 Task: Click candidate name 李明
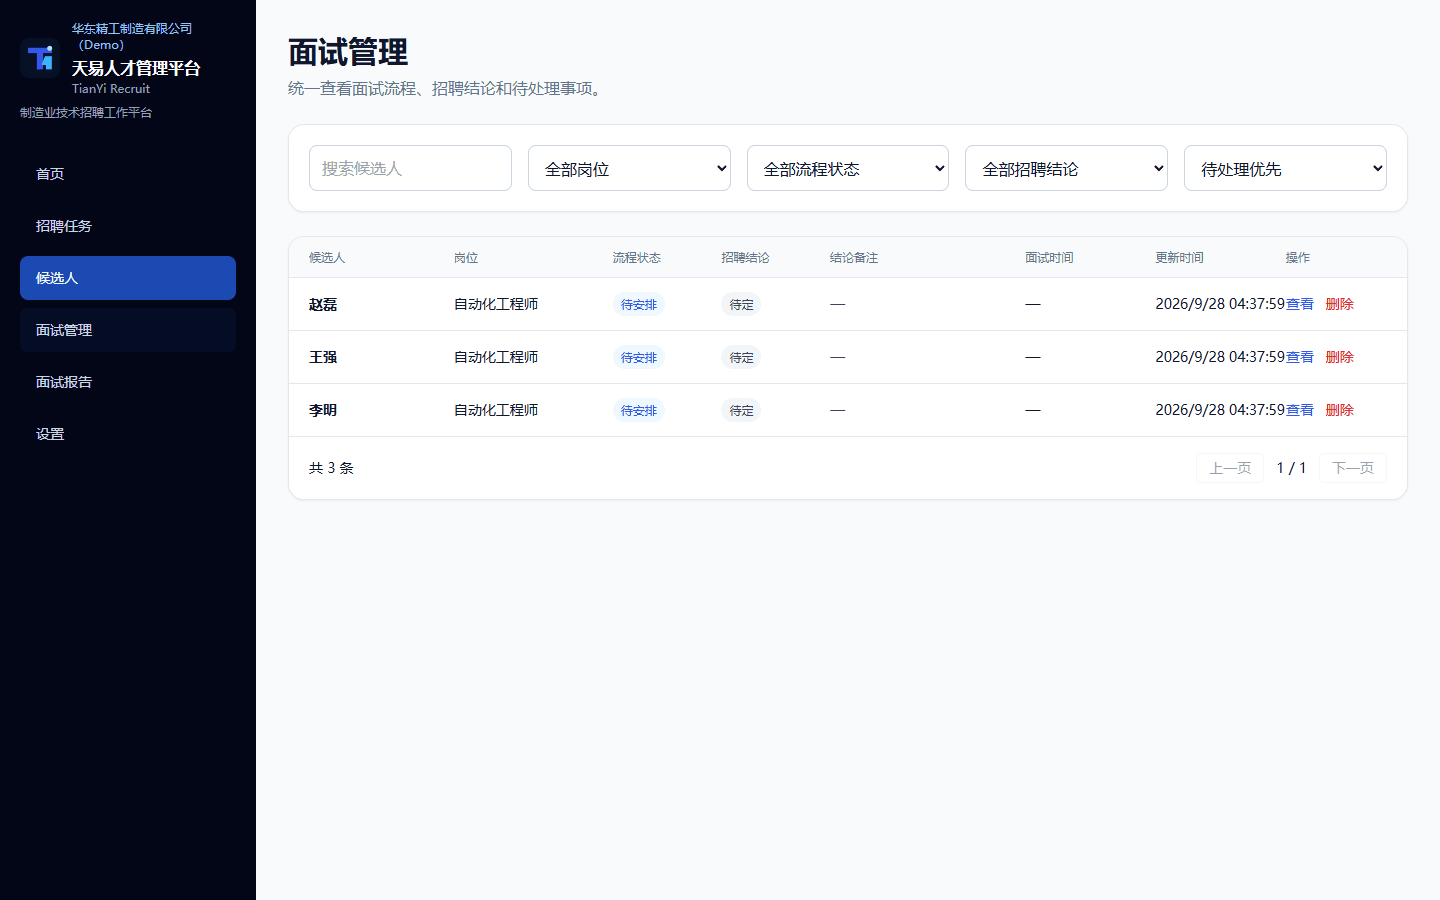click(323, 411)
